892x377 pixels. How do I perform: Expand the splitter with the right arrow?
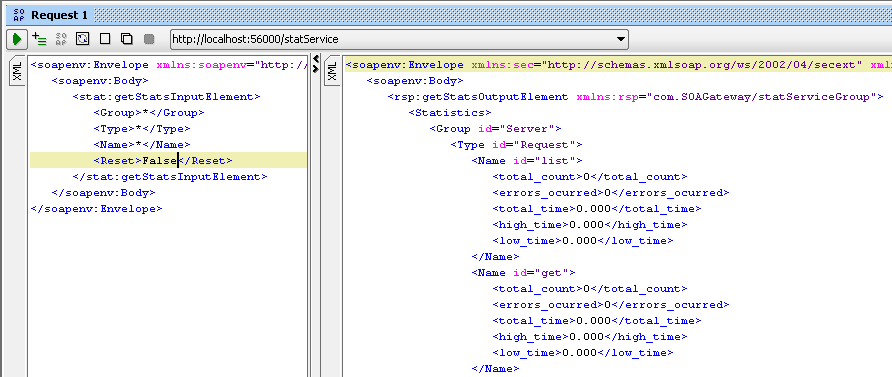[x=316, y=69]
